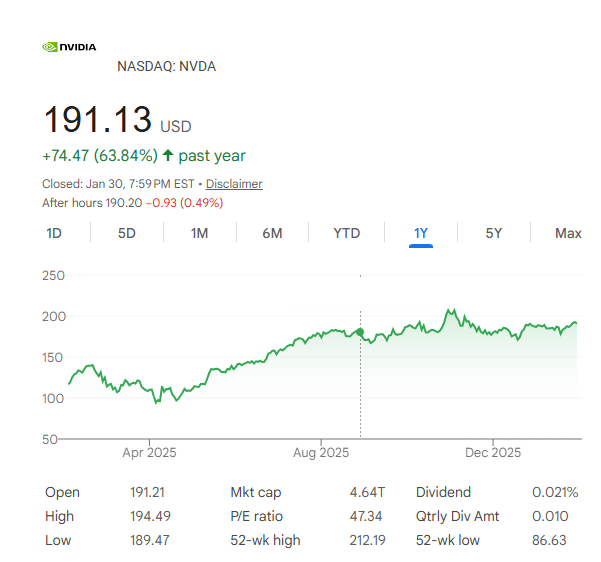The width and height of the screenshot is (601, 562).
Task: Click the Mkt cap value 4.64T
Action: click(x=367, y=492)
